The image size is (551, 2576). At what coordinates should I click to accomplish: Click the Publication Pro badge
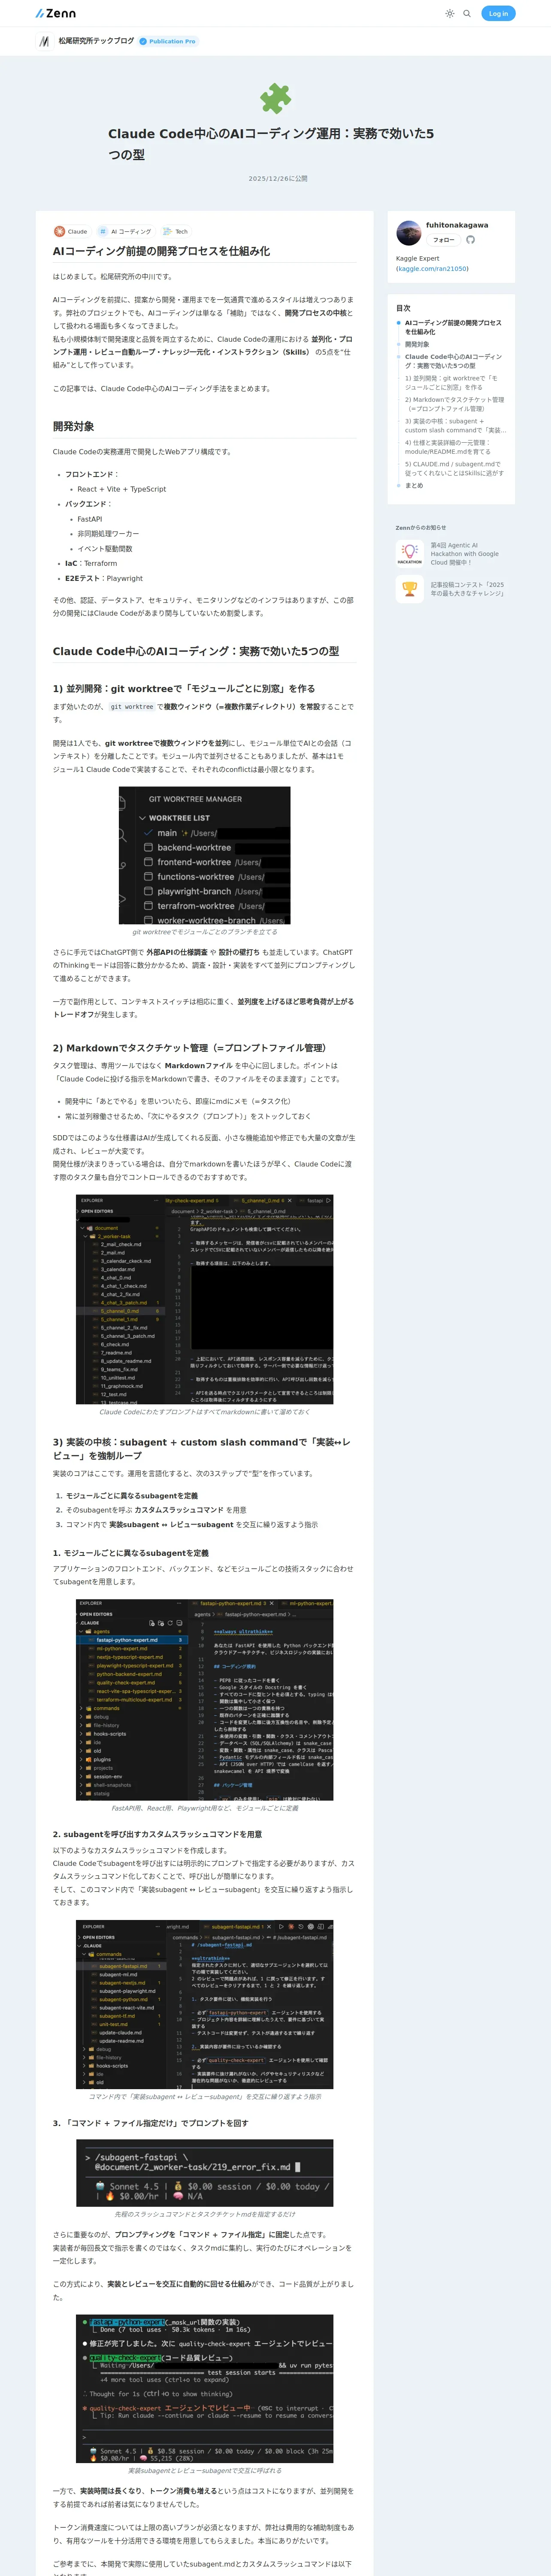(x=168, y=41)
